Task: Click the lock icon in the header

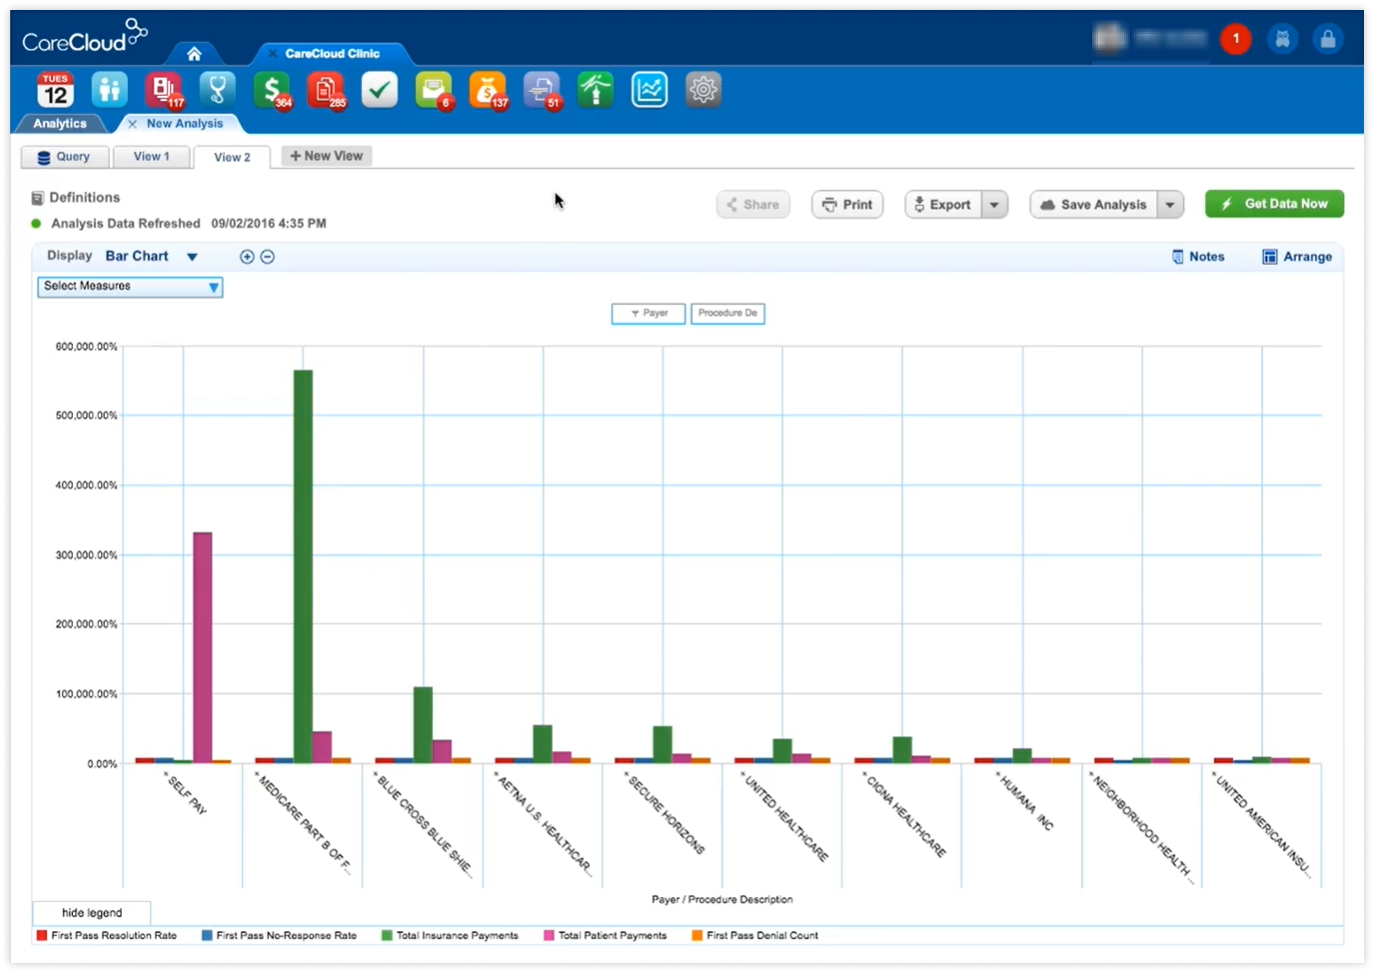Action: [x=1328, y=39]
